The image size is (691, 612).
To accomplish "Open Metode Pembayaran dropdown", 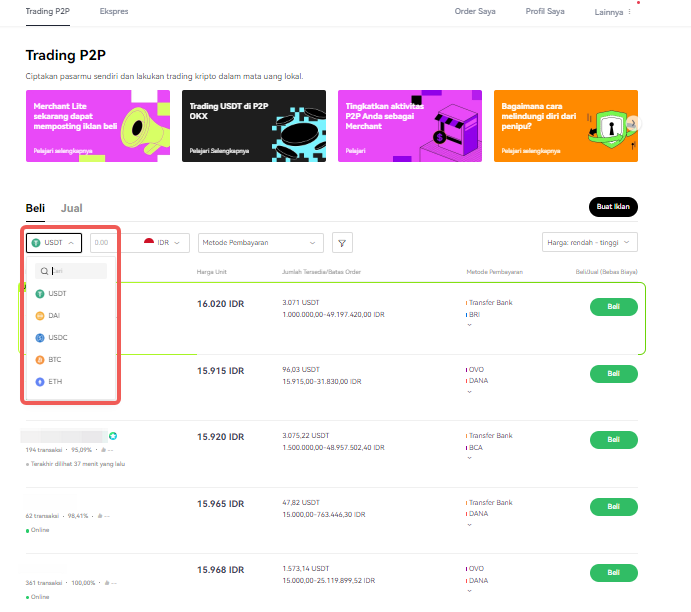I will [x=261, y=243].
